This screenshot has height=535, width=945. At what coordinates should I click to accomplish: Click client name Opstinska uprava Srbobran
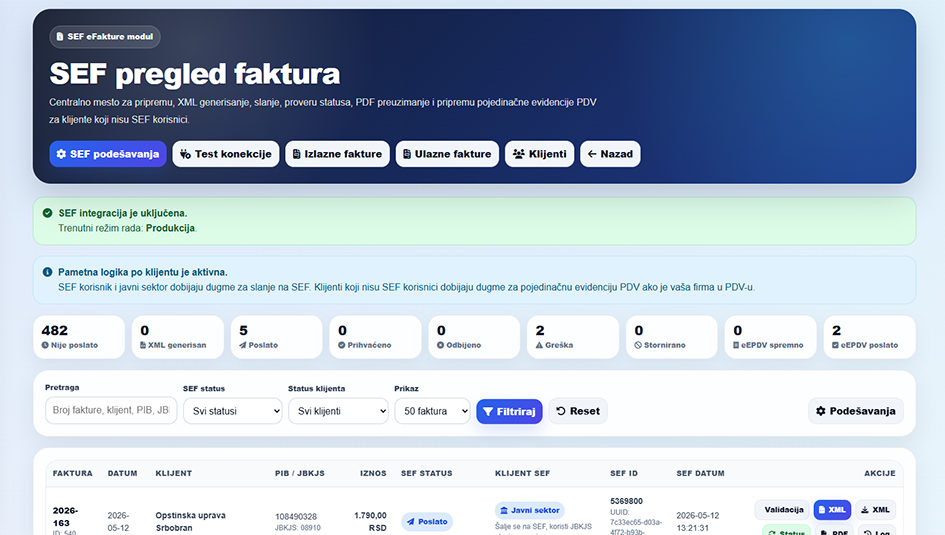190,522
